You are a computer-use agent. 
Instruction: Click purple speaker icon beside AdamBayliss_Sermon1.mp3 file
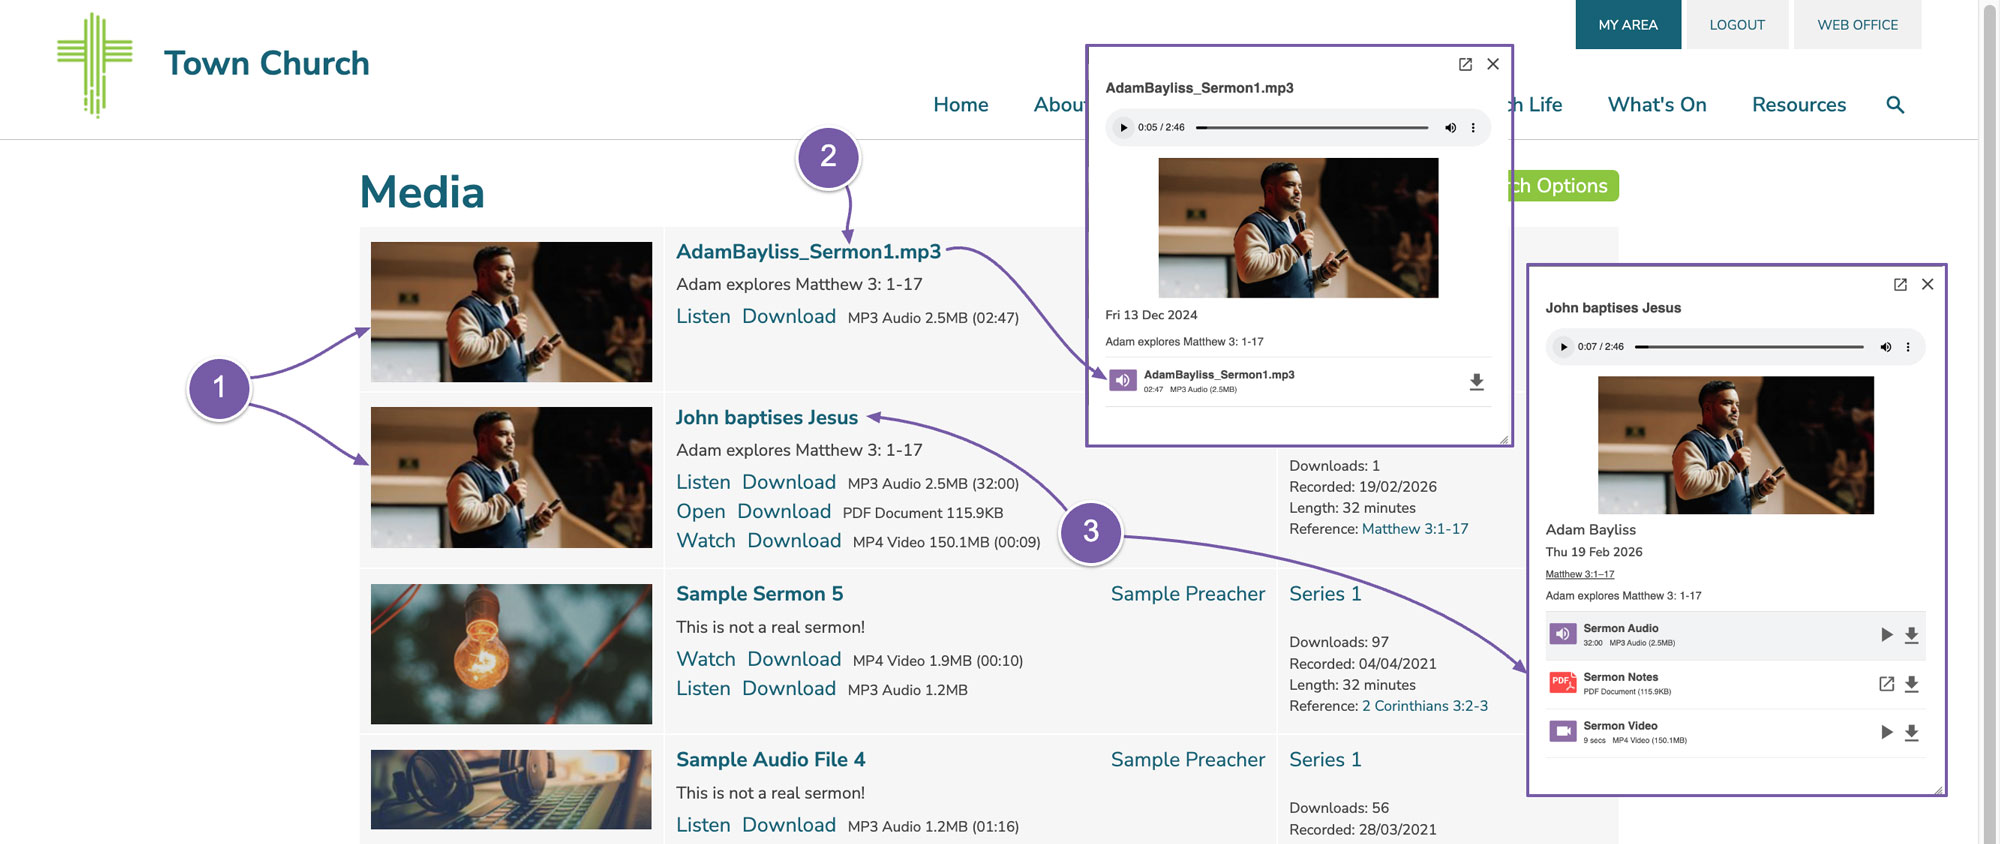click(x=1123, y=380)
